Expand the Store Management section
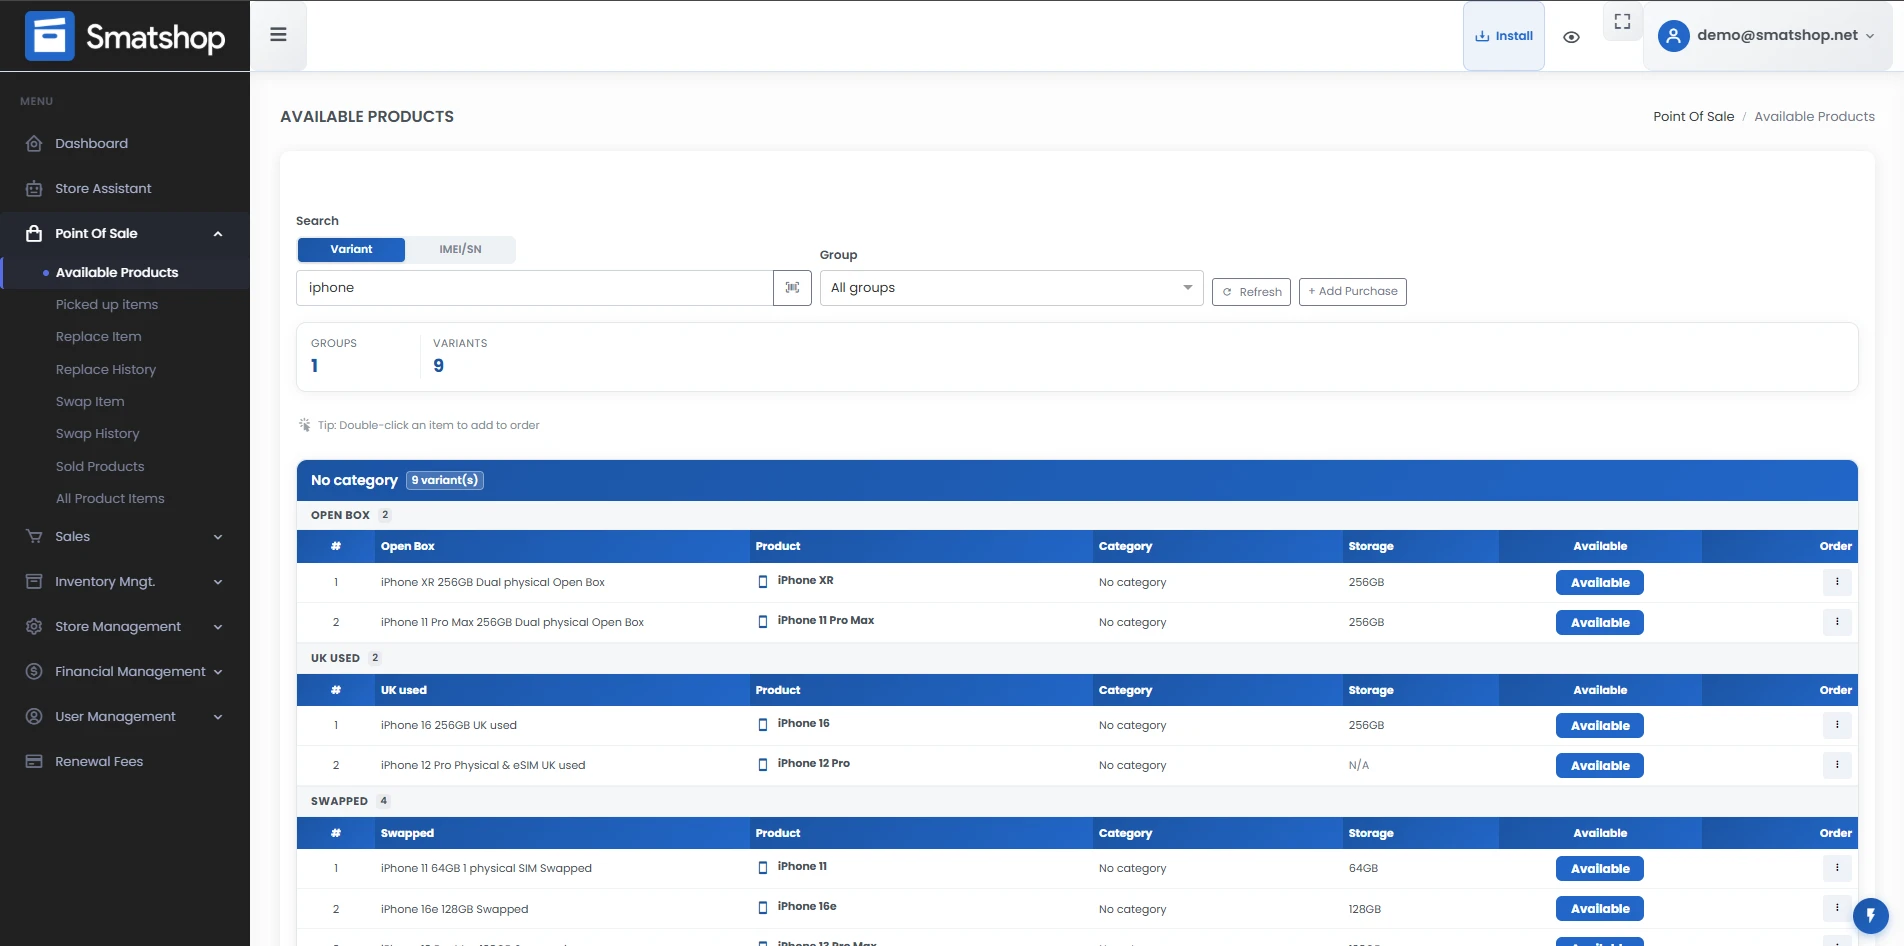The height and width of the screenshot is (946, 1904). [125, 627]
